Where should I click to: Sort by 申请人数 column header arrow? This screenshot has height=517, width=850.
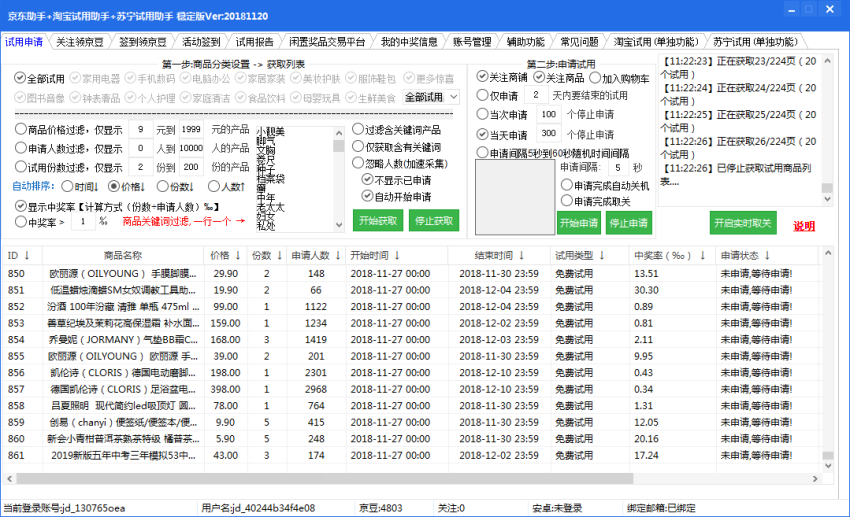337,255
